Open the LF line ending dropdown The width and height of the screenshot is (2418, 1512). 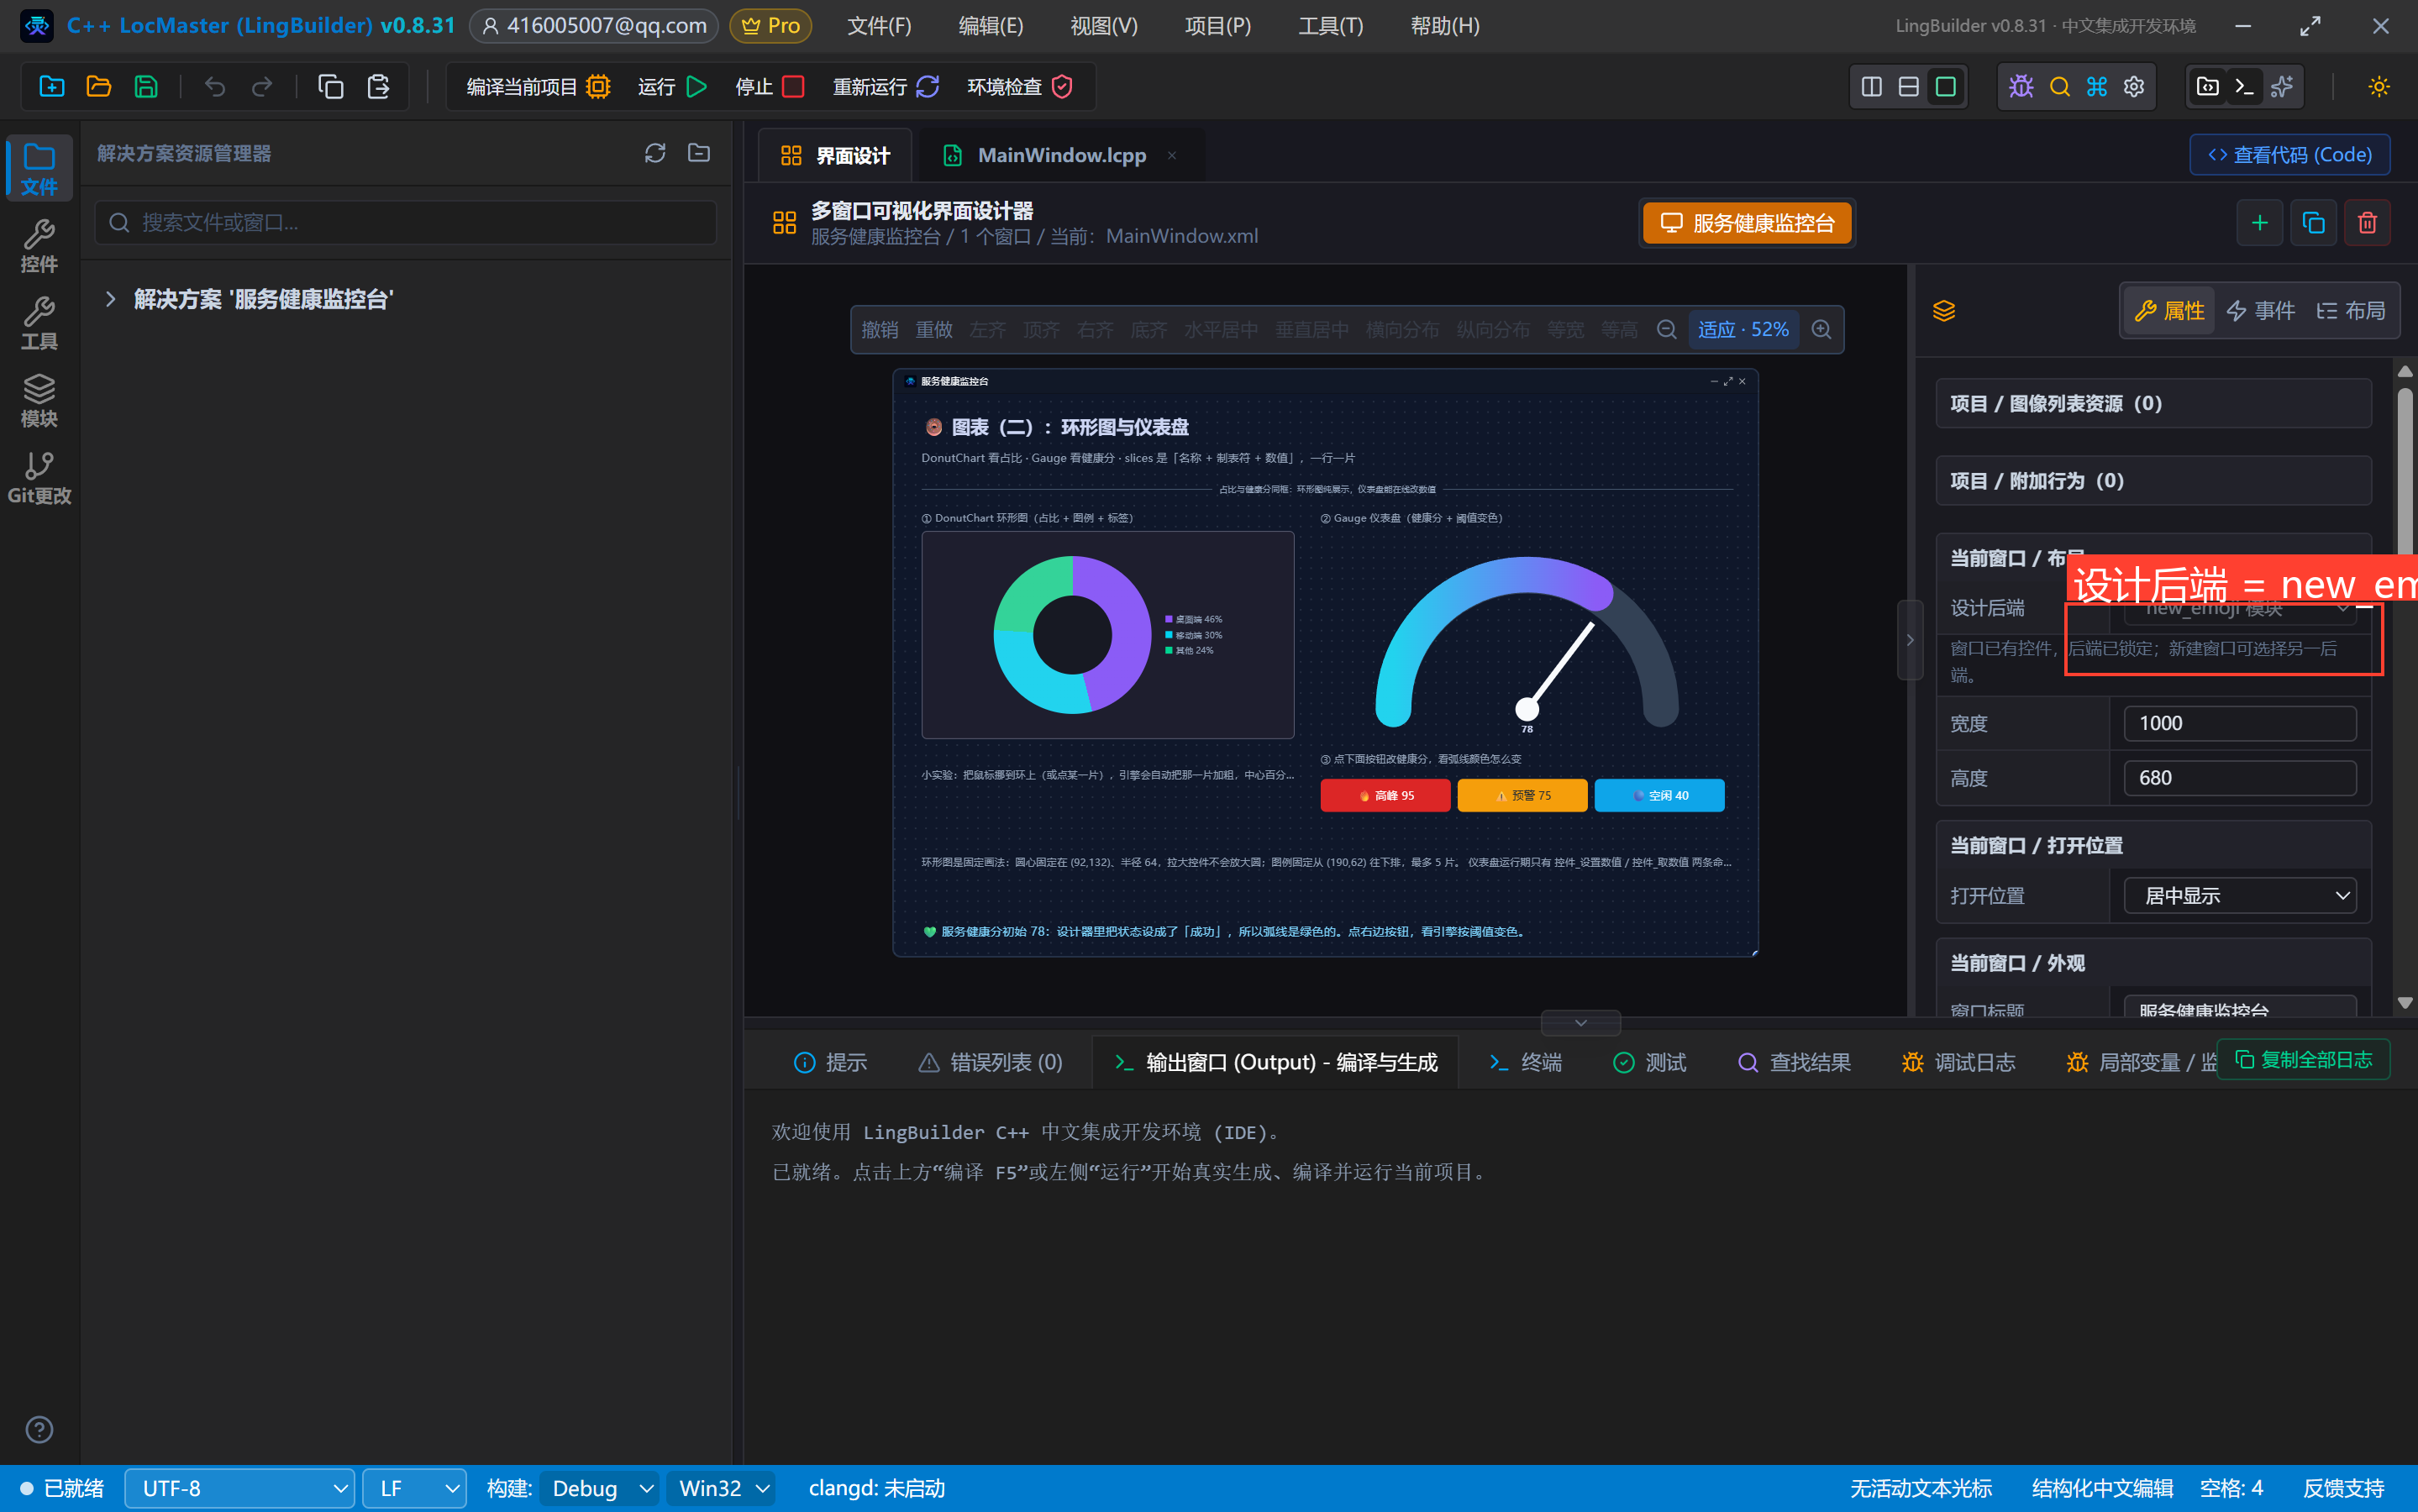(414, 1489)
